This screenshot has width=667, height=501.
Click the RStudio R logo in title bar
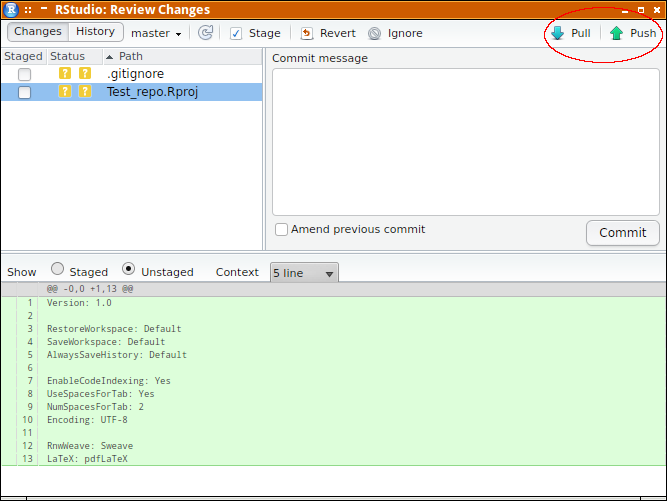click(x=11, y=9)
